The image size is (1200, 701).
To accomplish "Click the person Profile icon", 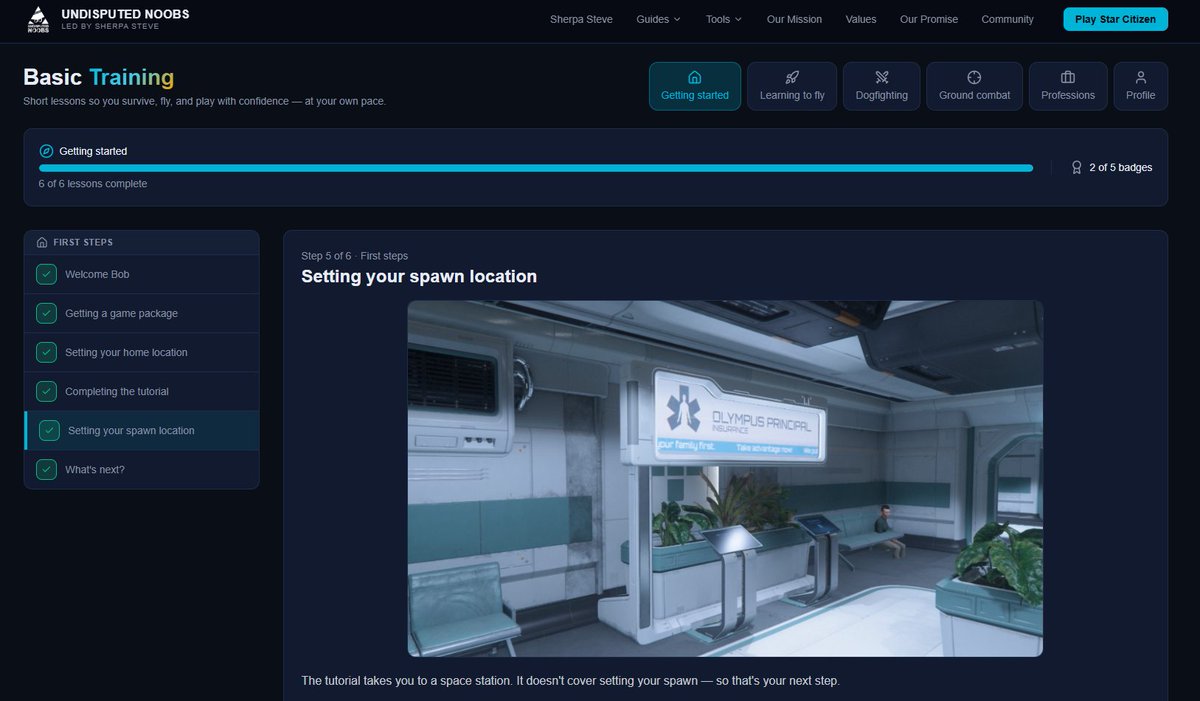I will click(1140, 77).
